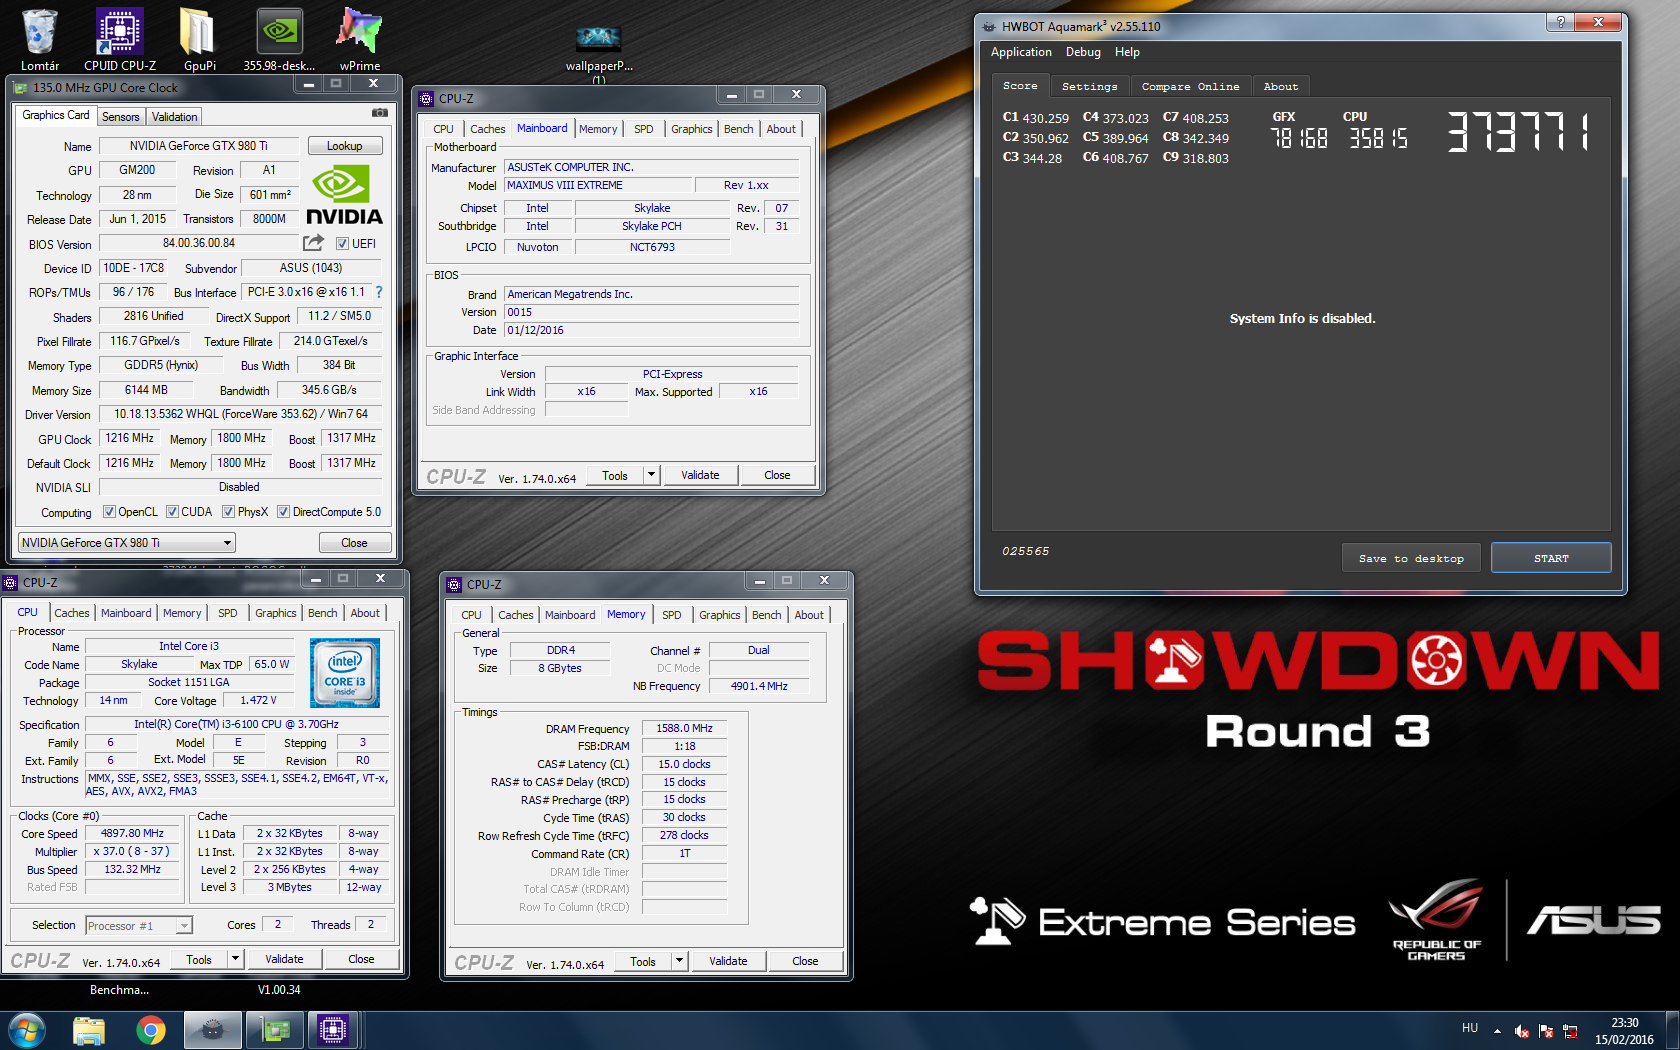Click the Lookup button in GPU-Z

[345, 146]
